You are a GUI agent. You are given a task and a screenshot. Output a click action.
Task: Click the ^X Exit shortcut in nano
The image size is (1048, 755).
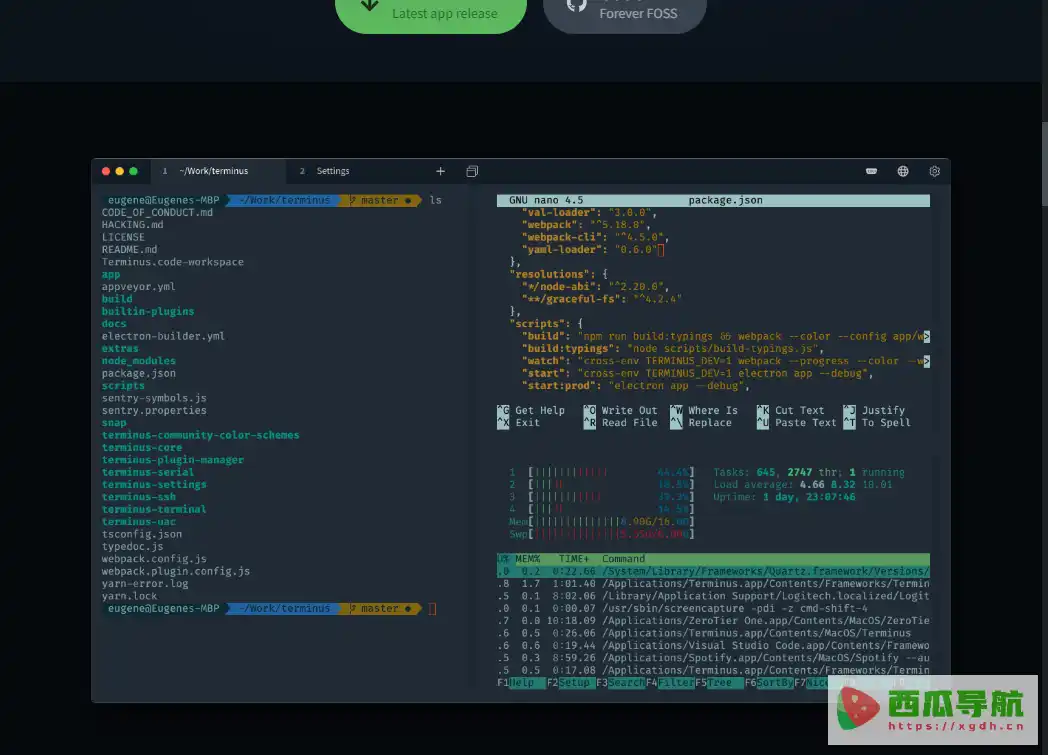pyautogui.click(x=519, y=423)
